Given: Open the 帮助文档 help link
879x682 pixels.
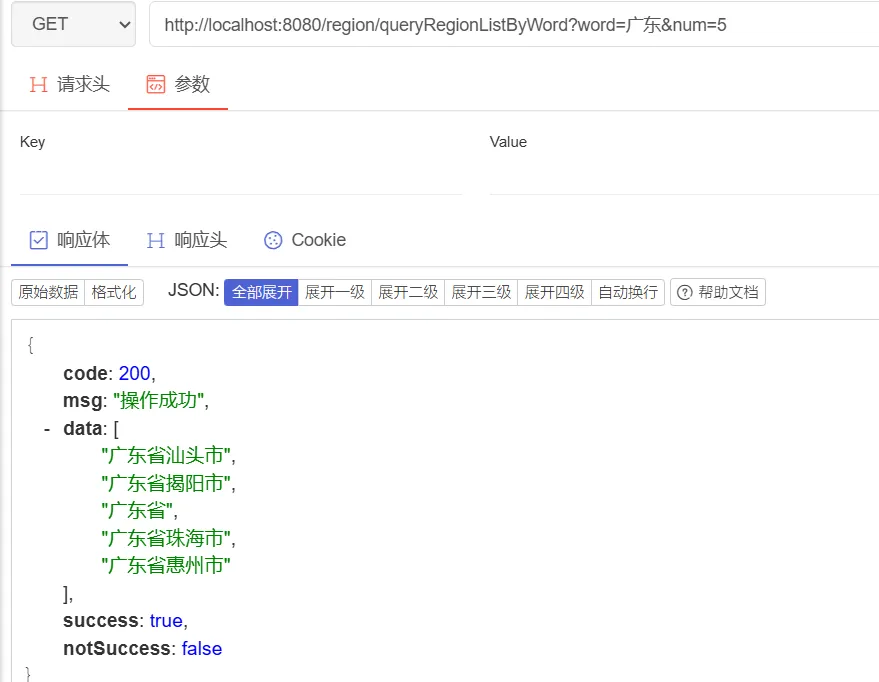Looking at the screenshot, I should [x=718, y=292].
